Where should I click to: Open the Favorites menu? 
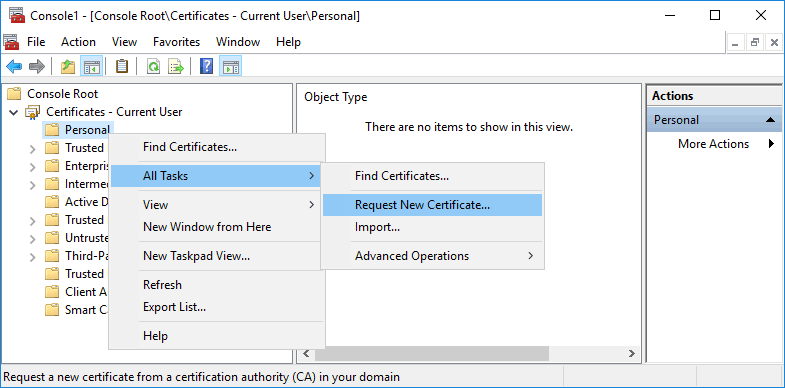point(176,42)
